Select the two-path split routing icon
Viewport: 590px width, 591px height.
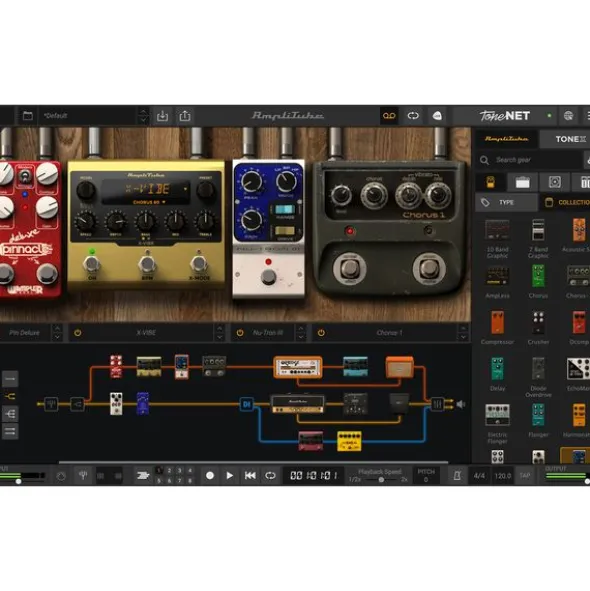point(10,396)
